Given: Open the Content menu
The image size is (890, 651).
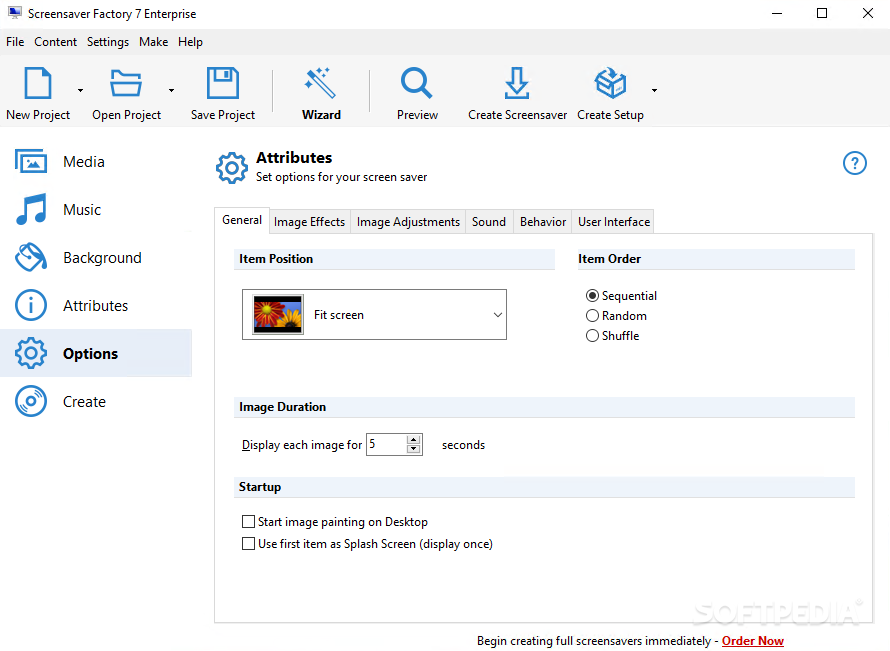Looking at the screenshot, I should (55, 42).
